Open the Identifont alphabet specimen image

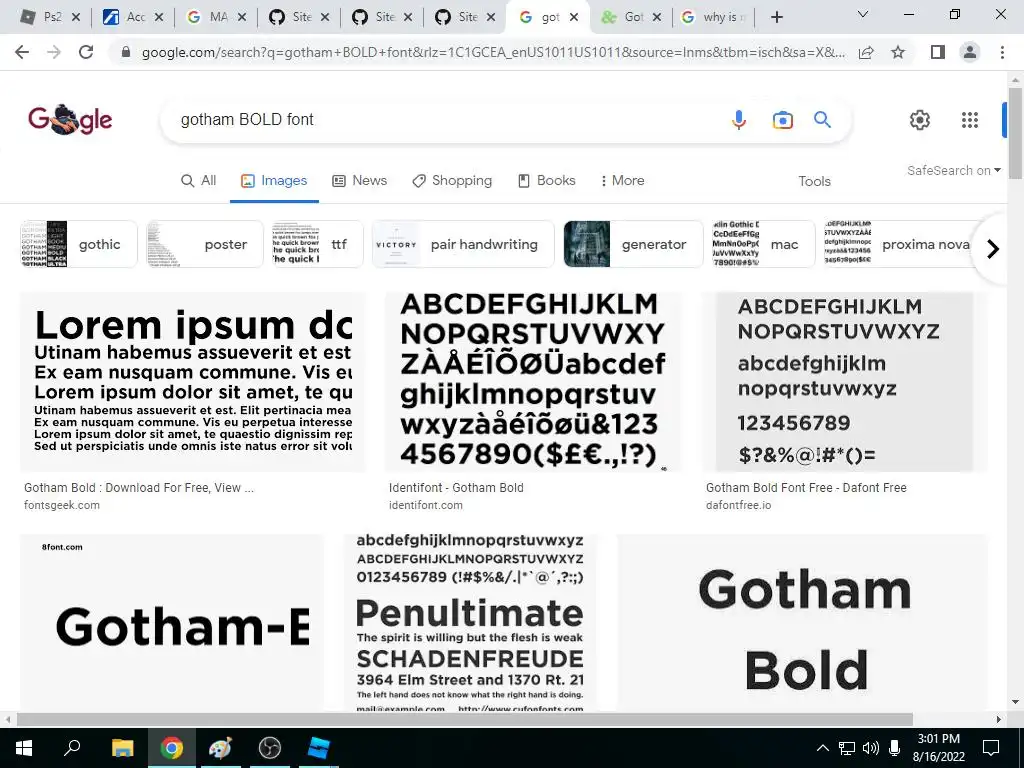[x=534, y=382]
